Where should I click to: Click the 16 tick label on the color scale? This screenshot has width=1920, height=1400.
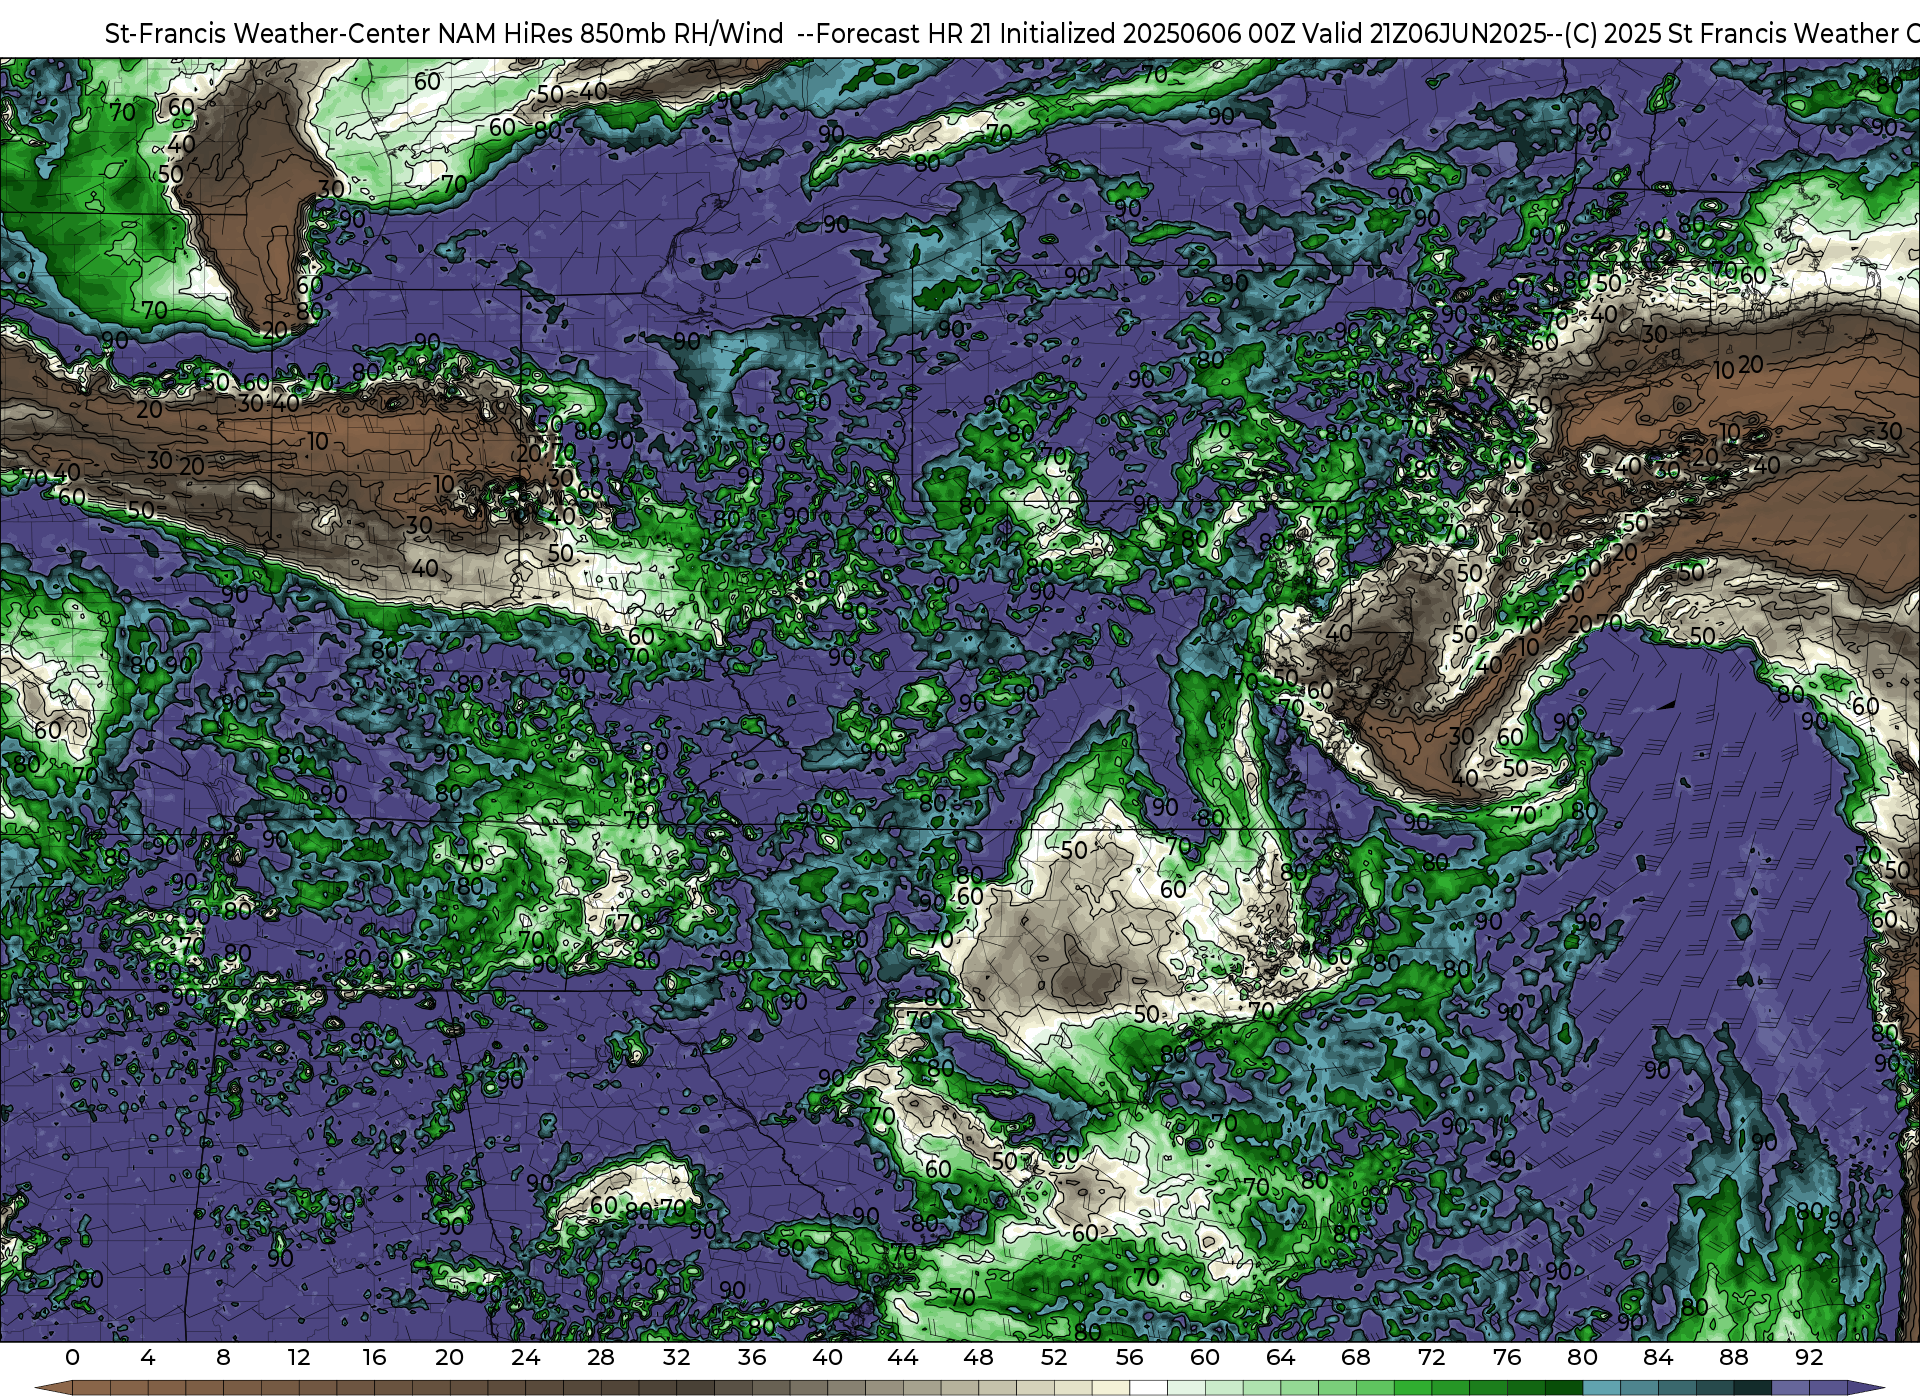374,1357
